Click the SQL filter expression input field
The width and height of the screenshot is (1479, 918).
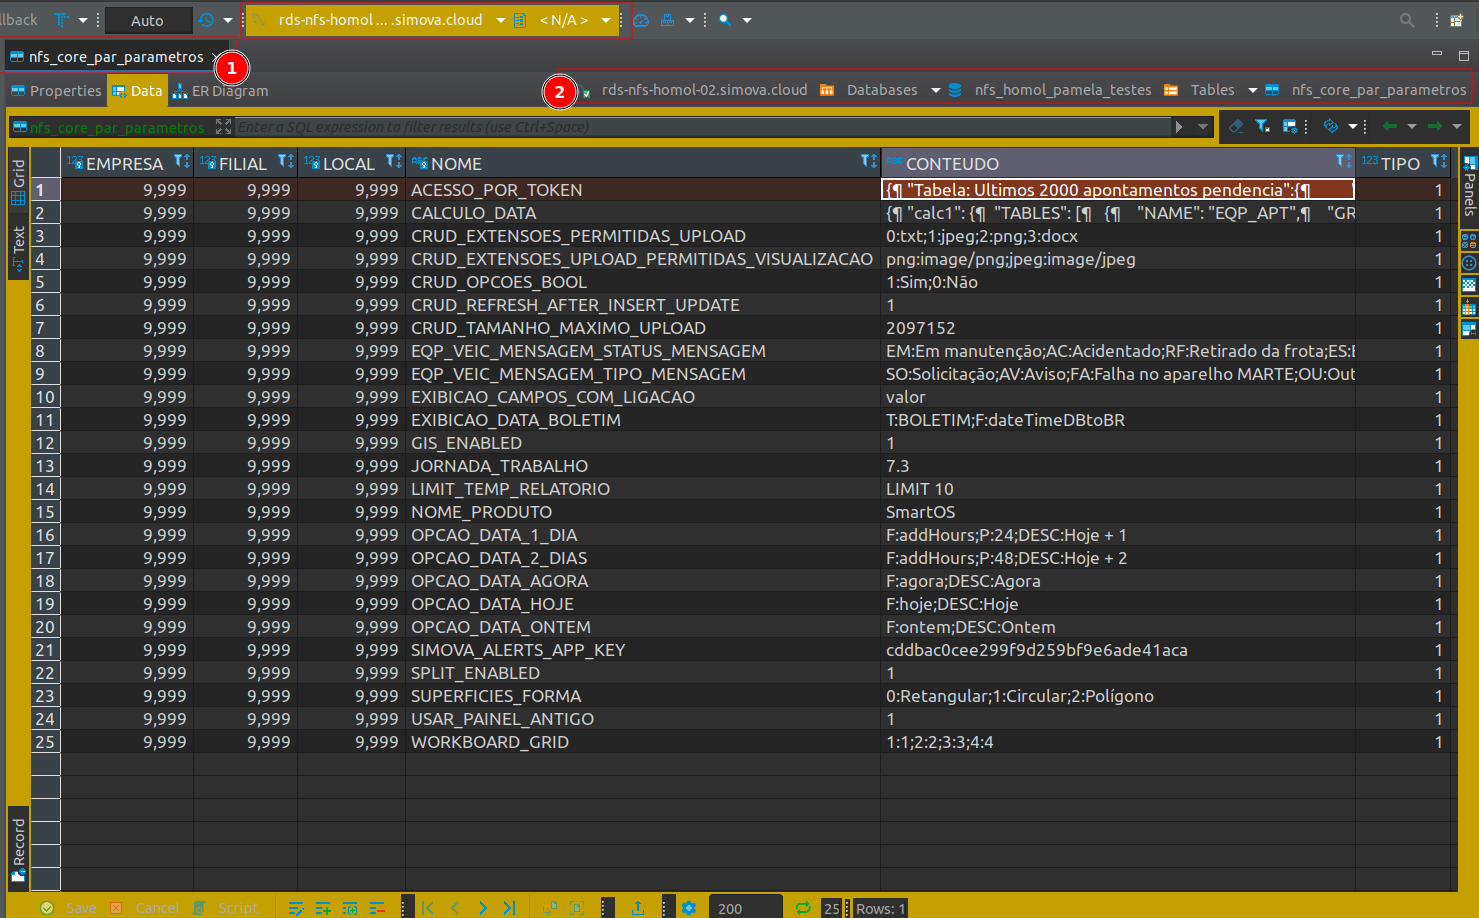pos(700,127)
